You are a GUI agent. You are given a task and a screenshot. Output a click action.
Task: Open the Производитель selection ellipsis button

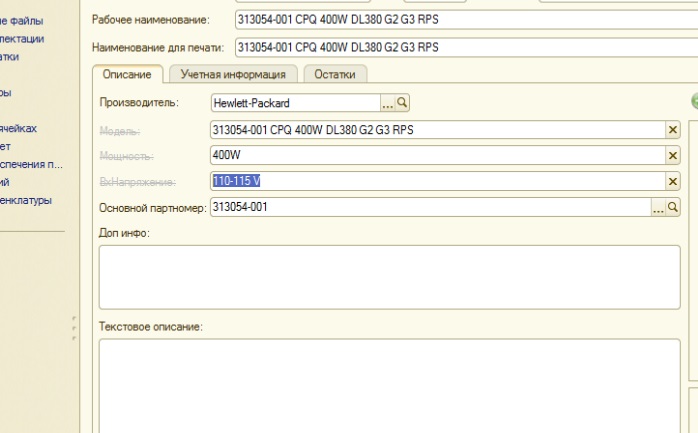388,103
